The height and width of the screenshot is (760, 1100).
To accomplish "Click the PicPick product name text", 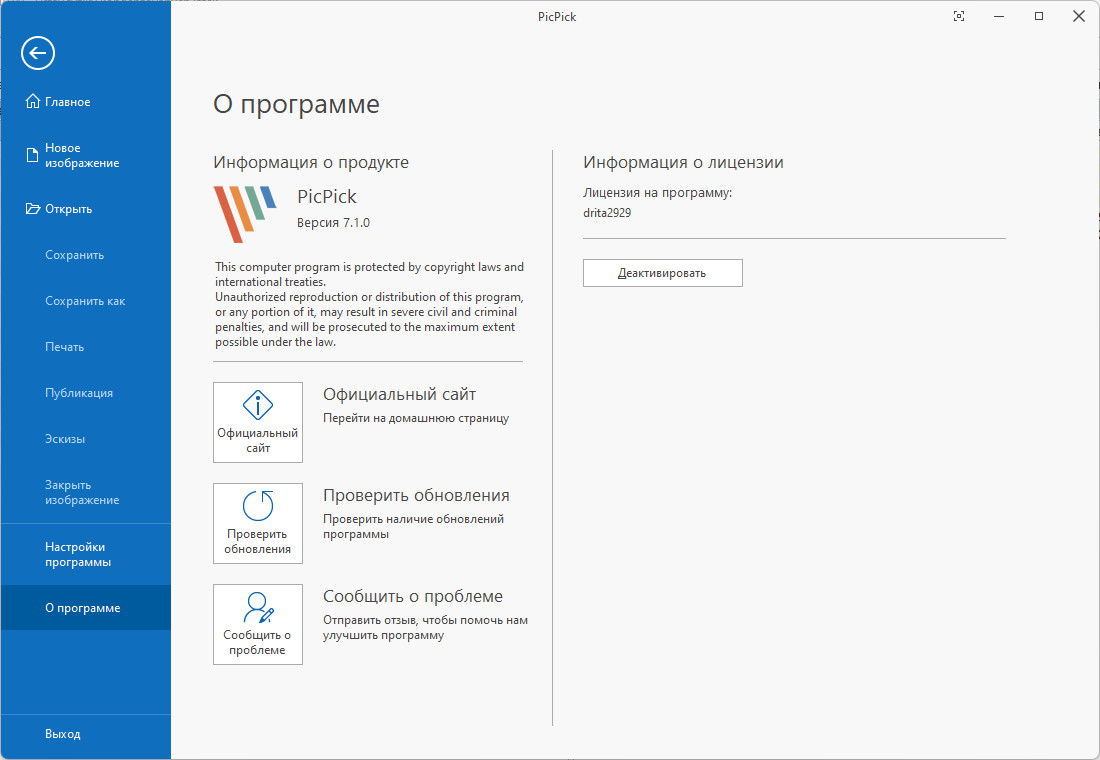I will [x=327, y=196].
